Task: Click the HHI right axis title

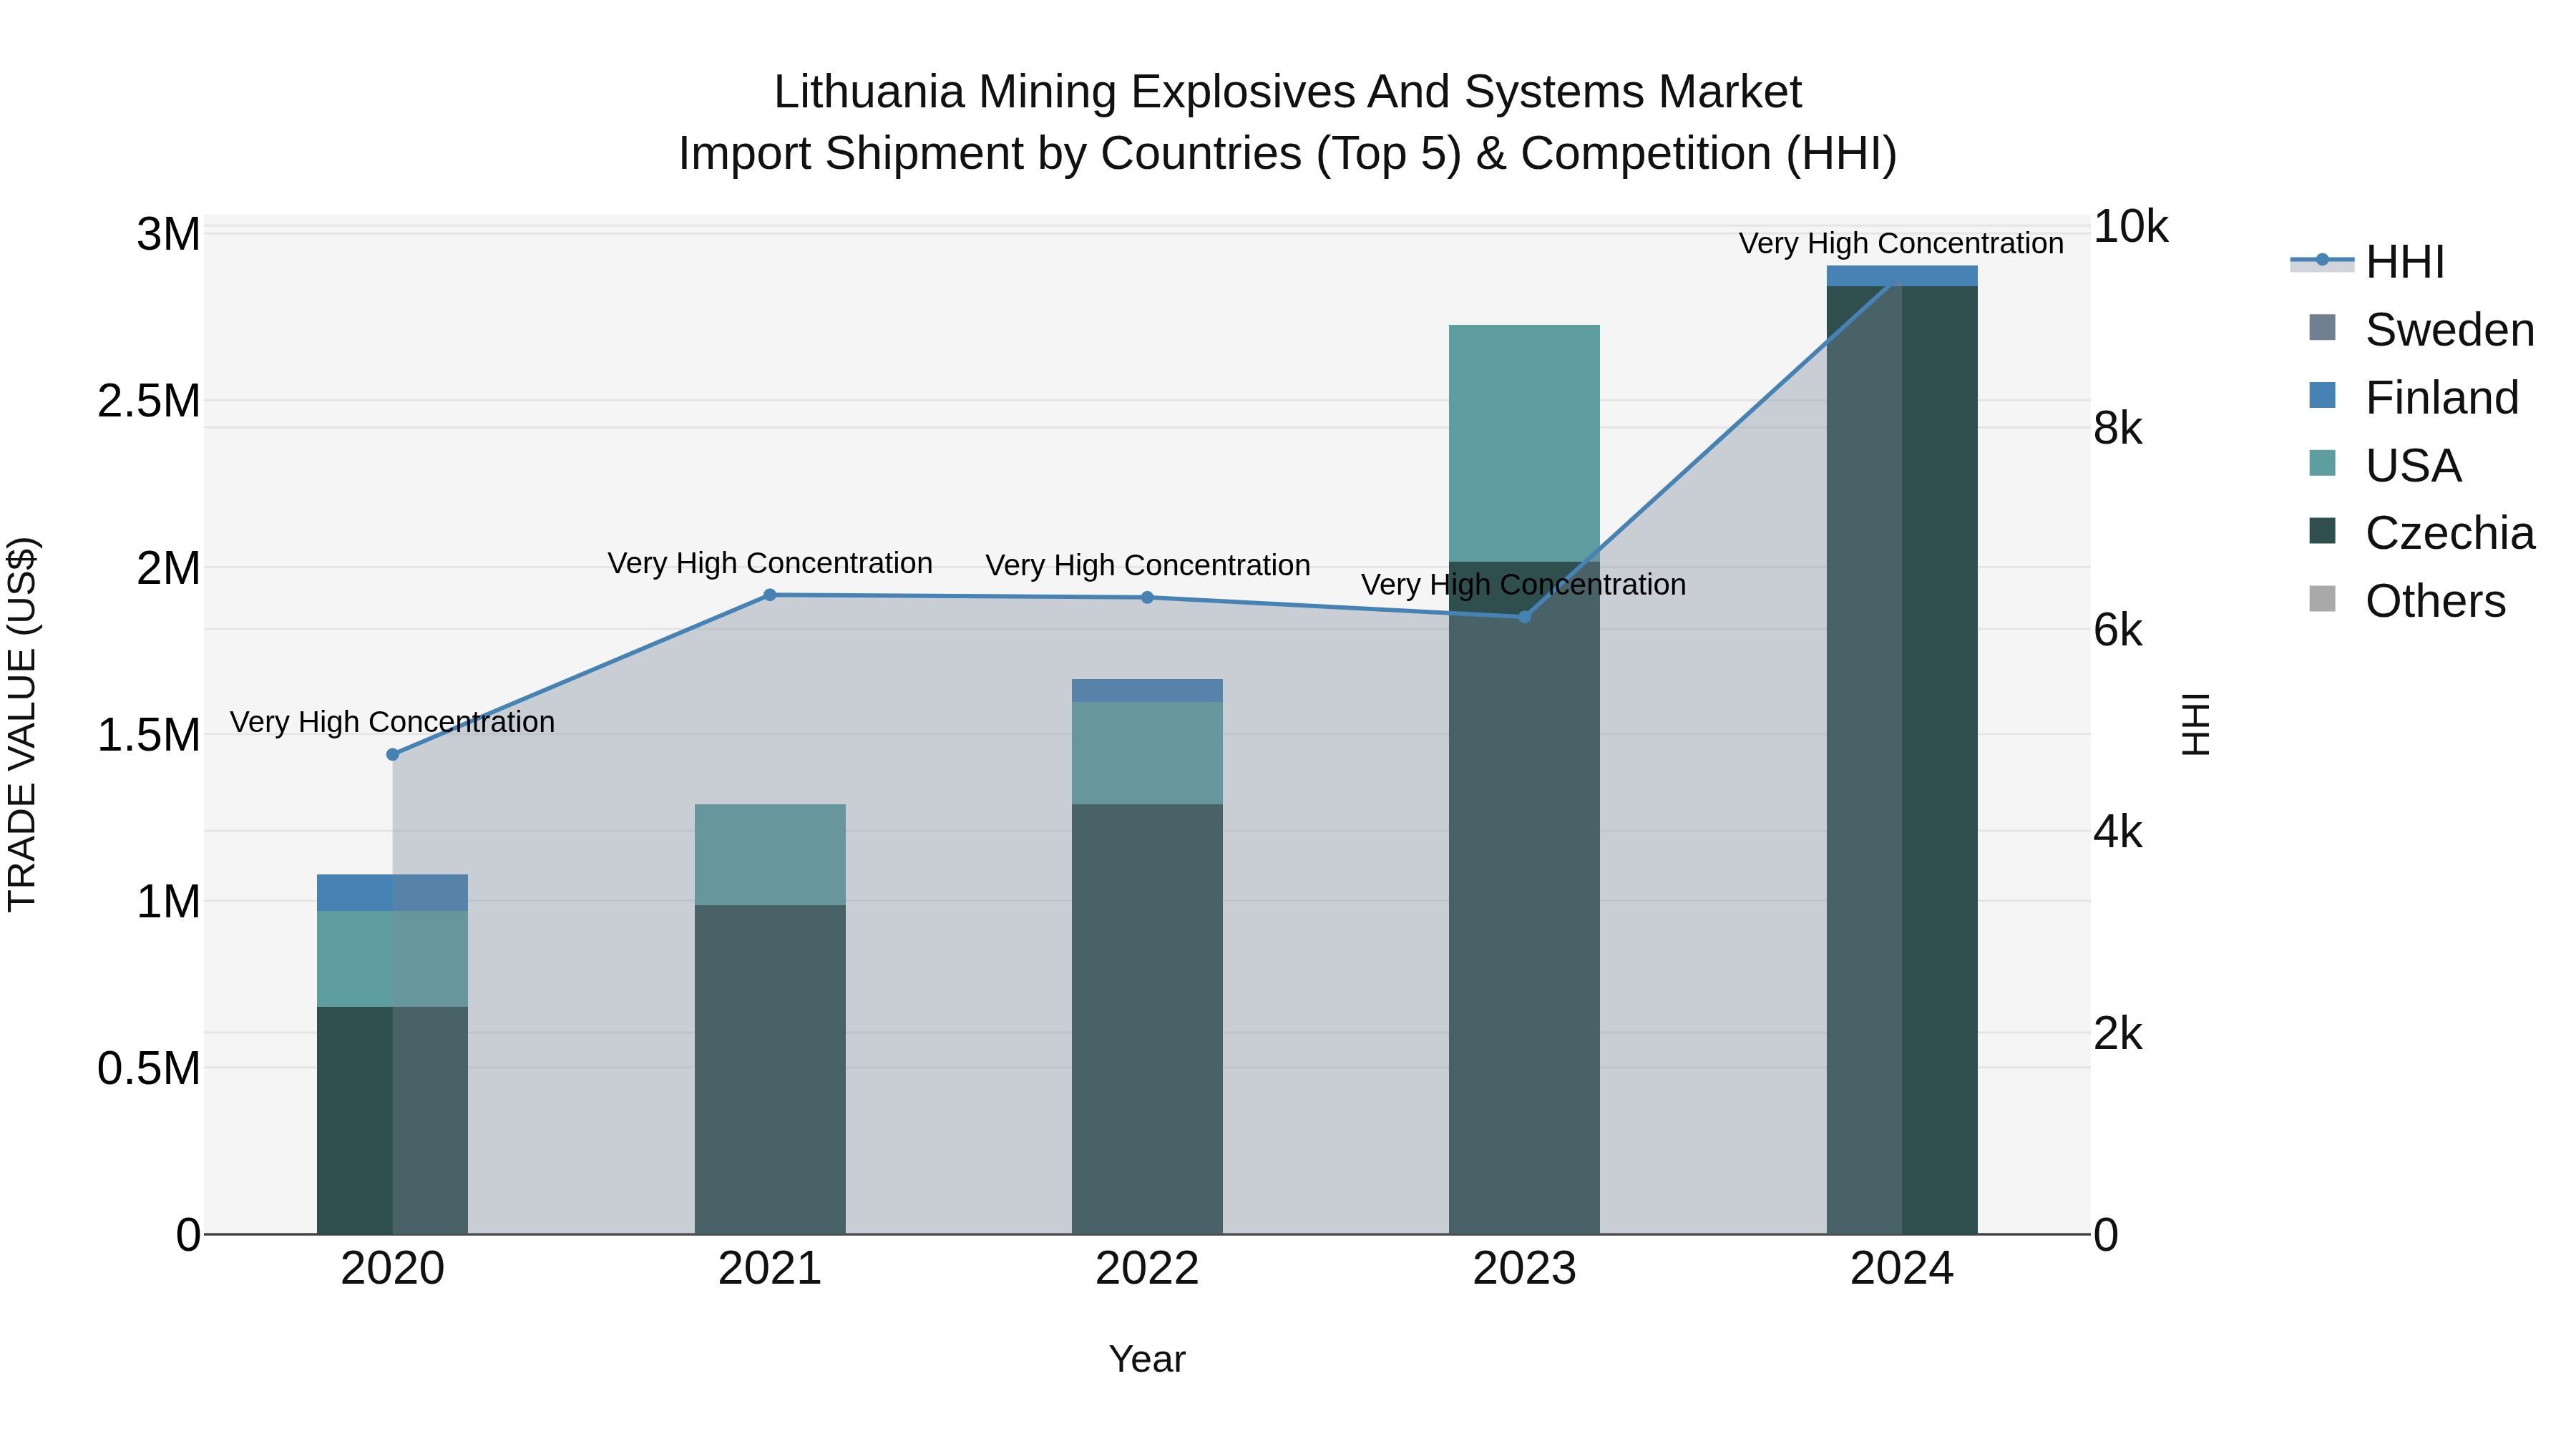Action: [x=2195, y=724]
